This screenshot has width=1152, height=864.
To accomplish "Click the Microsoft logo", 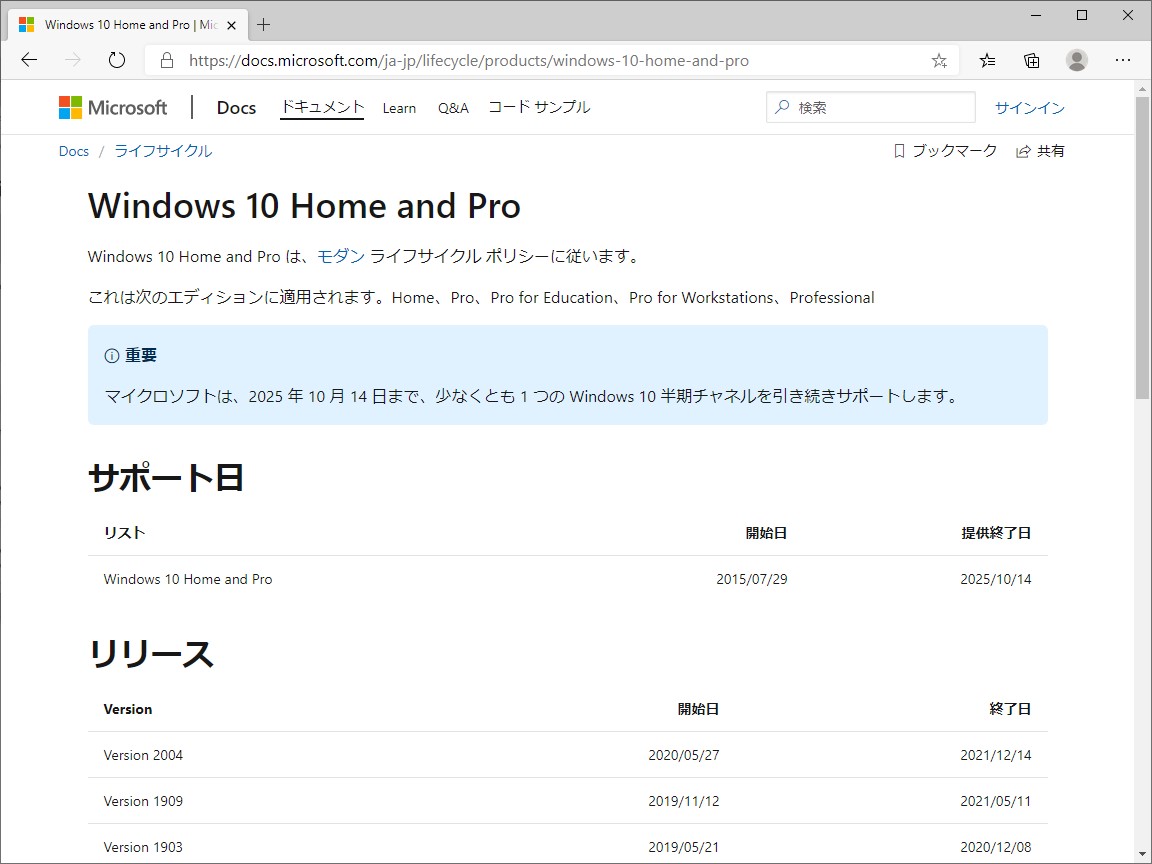I will [113, 107].
